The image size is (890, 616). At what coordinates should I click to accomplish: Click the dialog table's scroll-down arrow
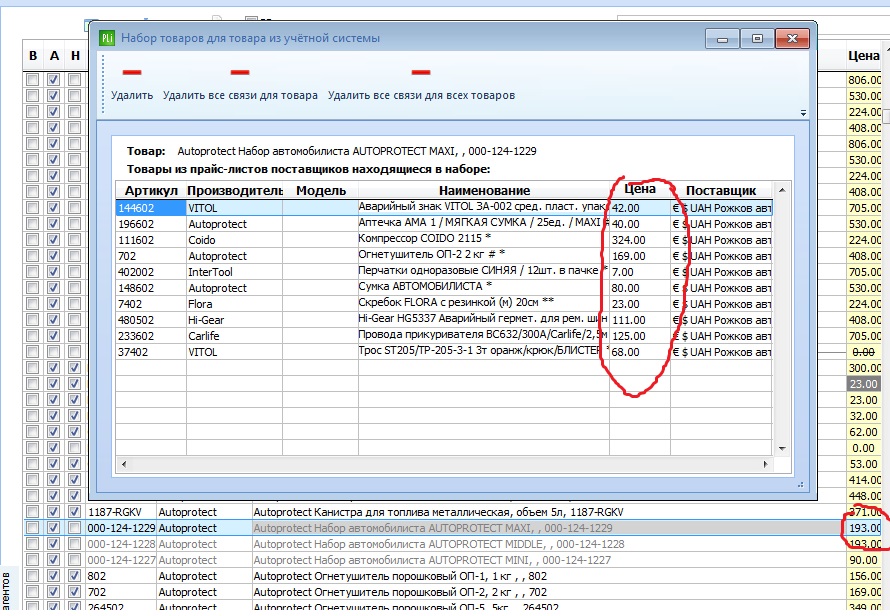(782, 449)
